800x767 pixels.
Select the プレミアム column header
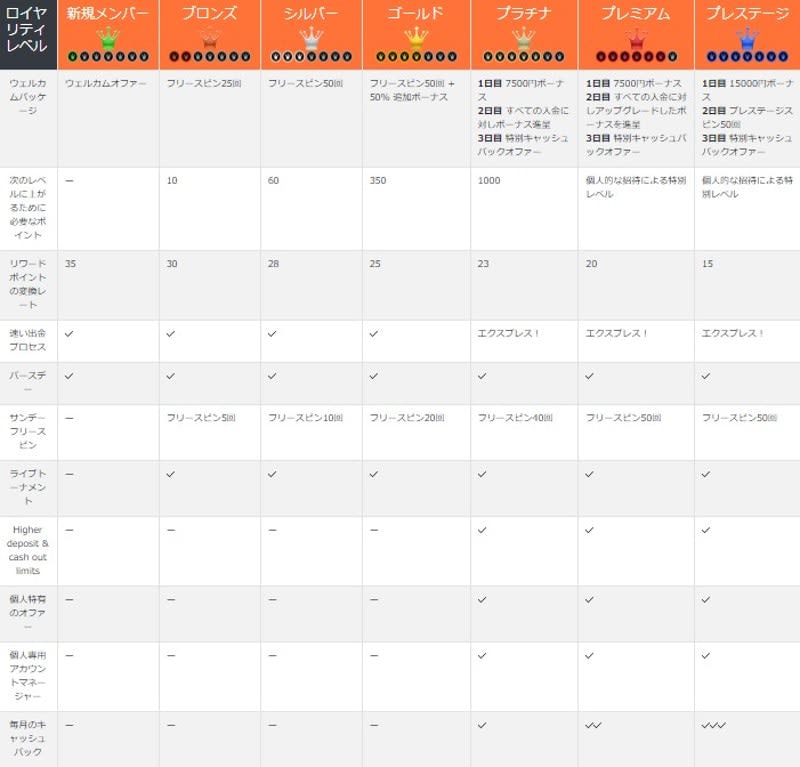[x=636, y=34]
